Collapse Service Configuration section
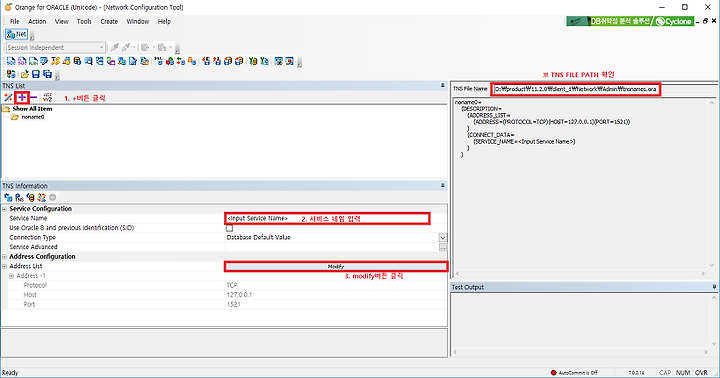Viewport: 720px width, 378px height. (5, 209)
